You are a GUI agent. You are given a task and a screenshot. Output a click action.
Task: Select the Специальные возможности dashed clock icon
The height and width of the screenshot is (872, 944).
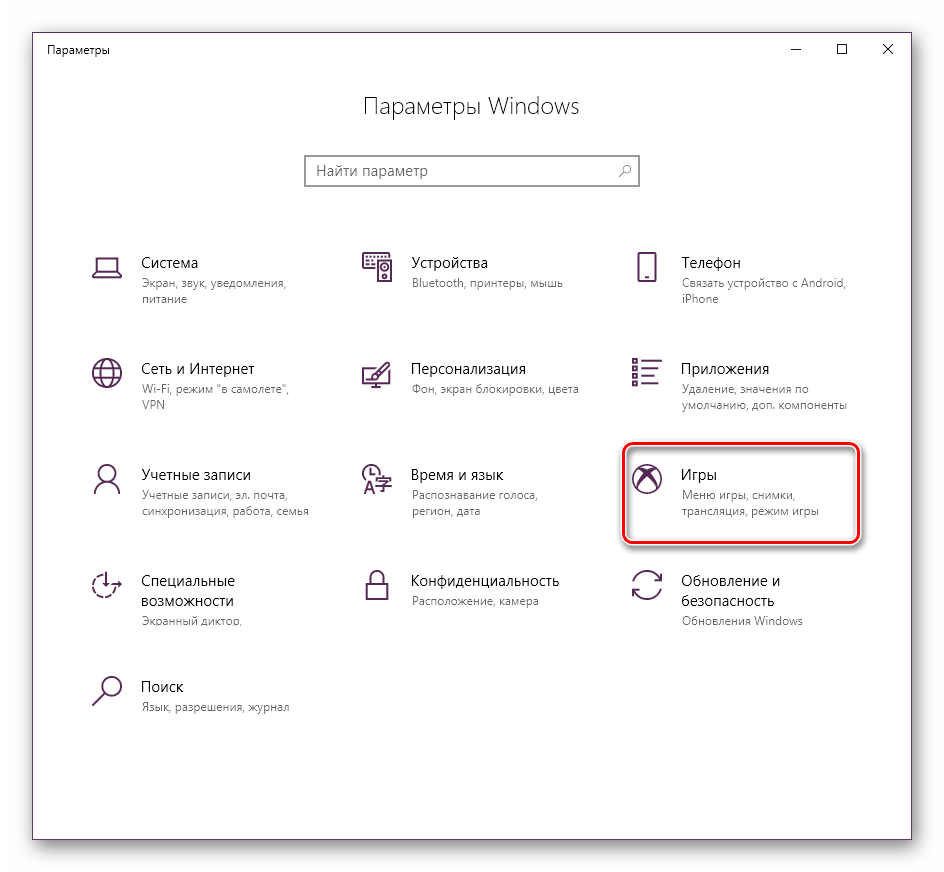pos(106,585)
